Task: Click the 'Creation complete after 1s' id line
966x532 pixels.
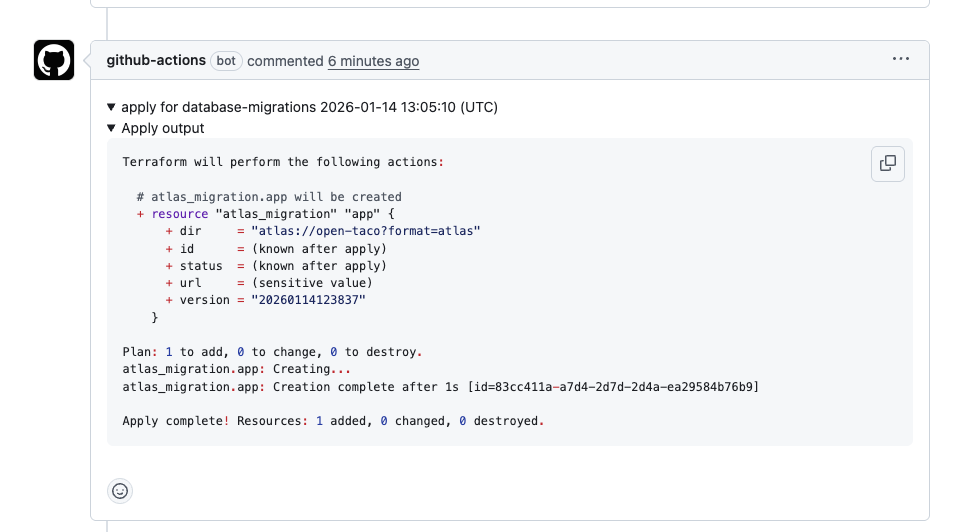Action: tap(440, 386)
